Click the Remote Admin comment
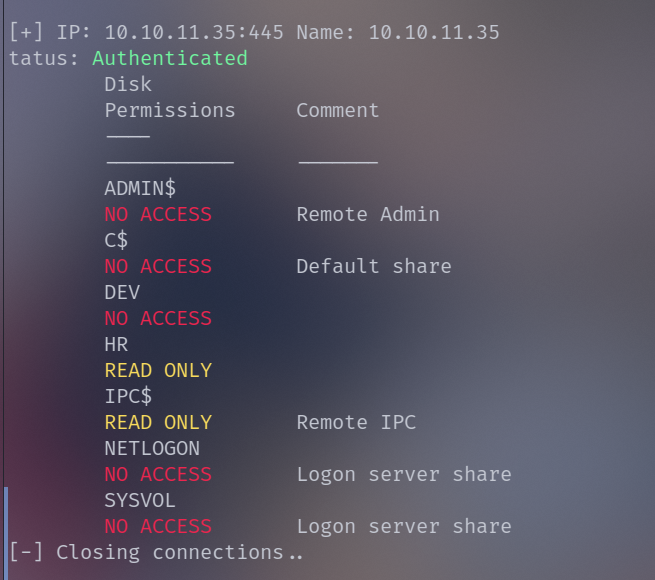 click(368, 214)
